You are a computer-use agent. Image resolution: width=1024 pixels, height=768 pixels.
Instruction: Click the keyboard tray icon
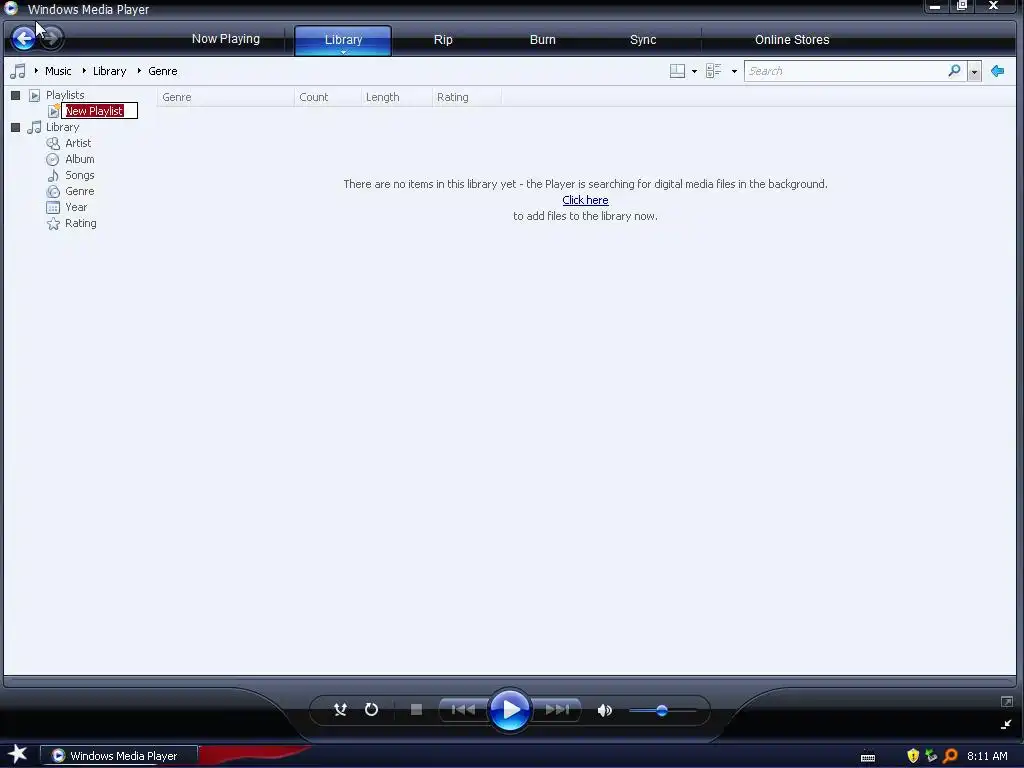tap(868, 757)
